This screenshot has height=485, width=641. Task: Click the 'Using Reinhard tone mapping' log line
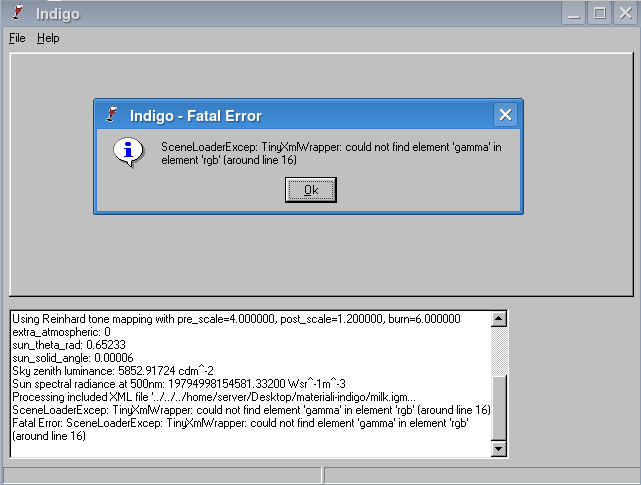point(235,319)
